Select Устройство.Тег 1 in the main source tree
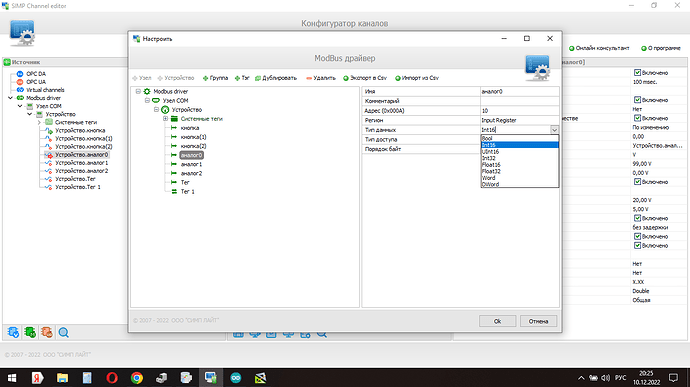 coord(77,187)
